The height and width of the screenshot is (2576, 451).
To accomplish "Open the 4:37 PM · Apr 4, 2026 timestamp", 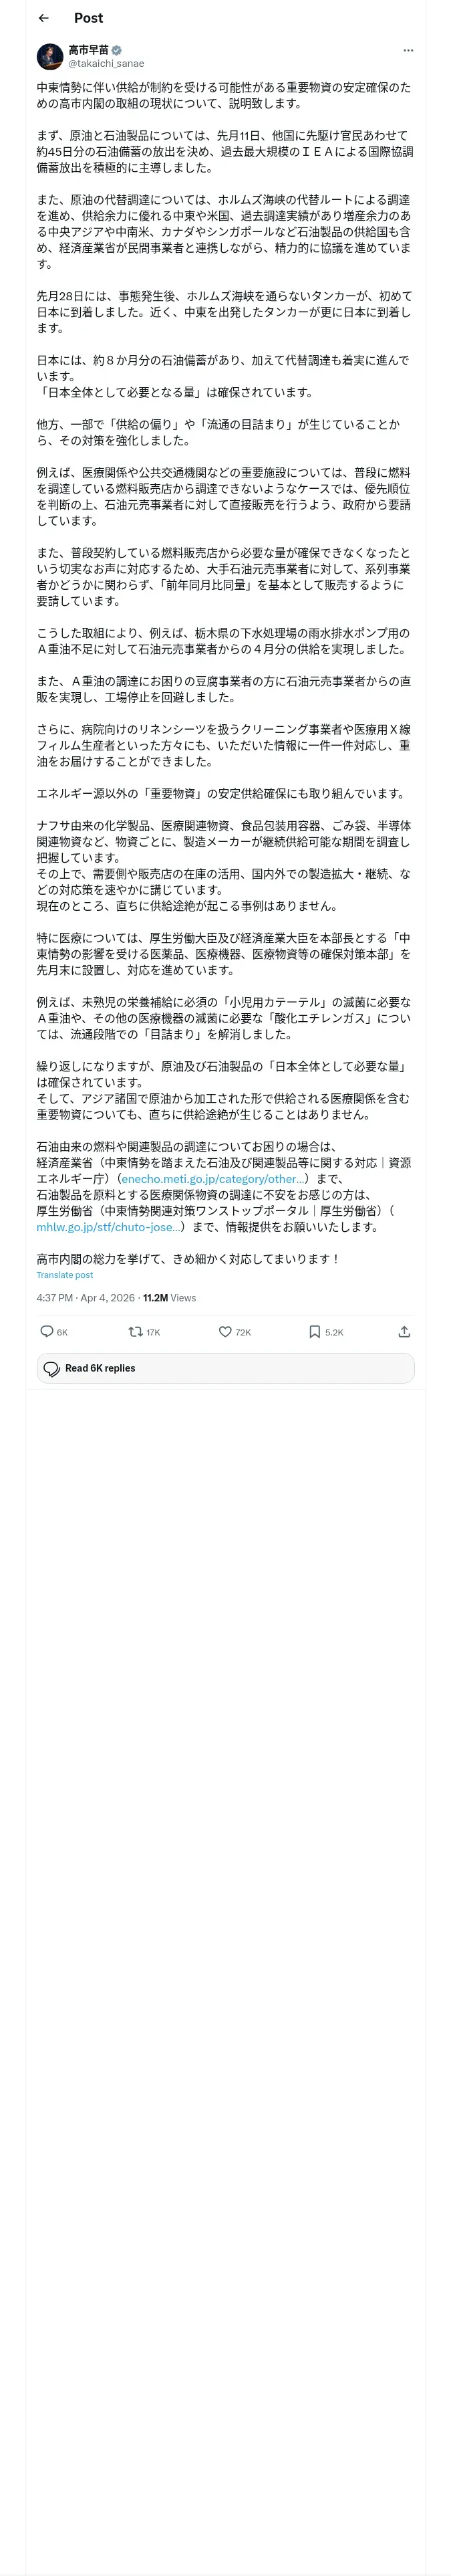I will (x=86, y=1298).
